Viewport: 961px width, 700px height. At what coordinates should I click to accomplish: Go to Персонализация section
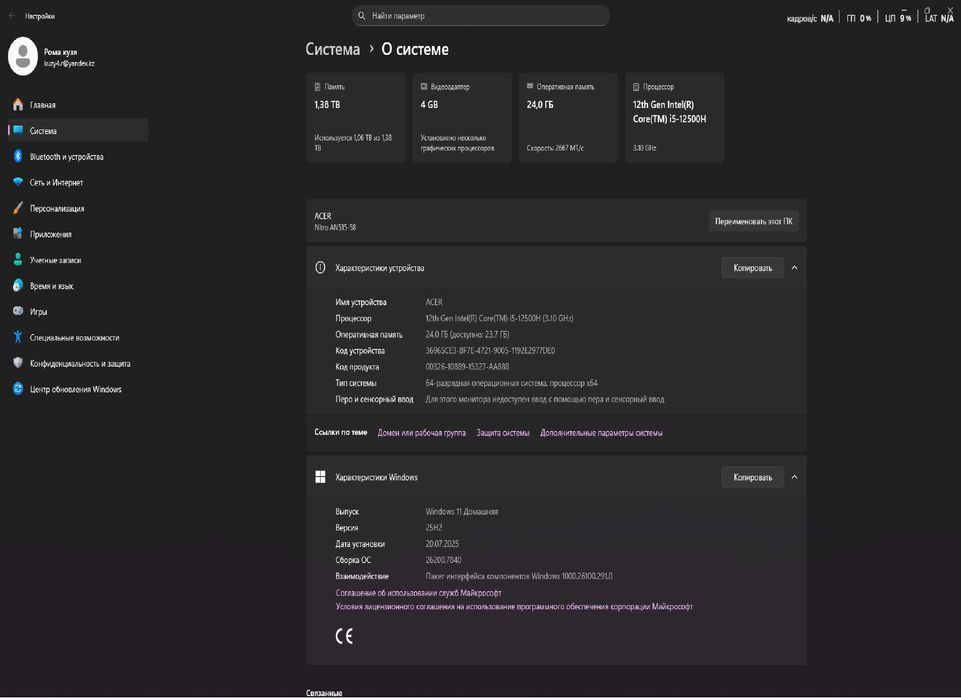pos(78,208)
